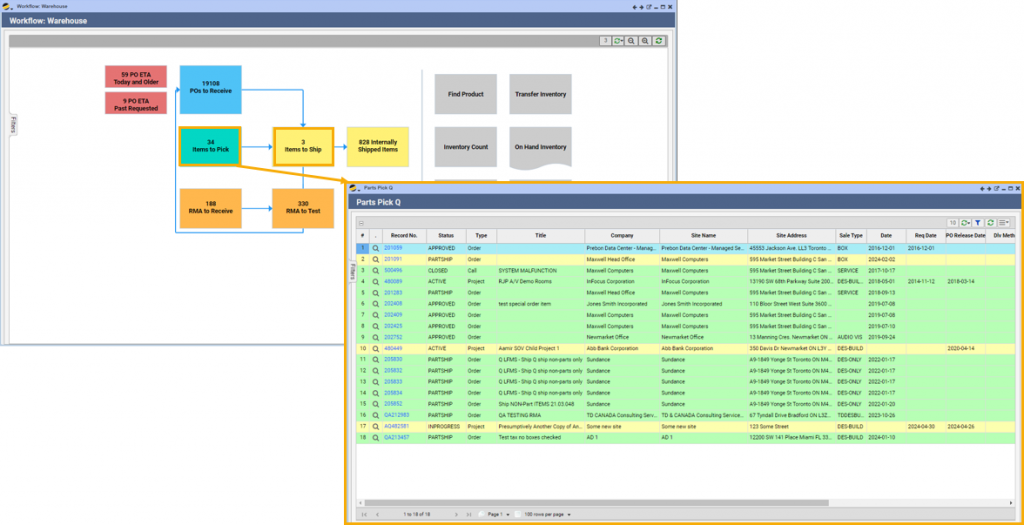Expand the Filters side panel in Parts Pick Q
Viewport: 1024px width, 525px height.
pyautogui.click(x=352, y=270)
